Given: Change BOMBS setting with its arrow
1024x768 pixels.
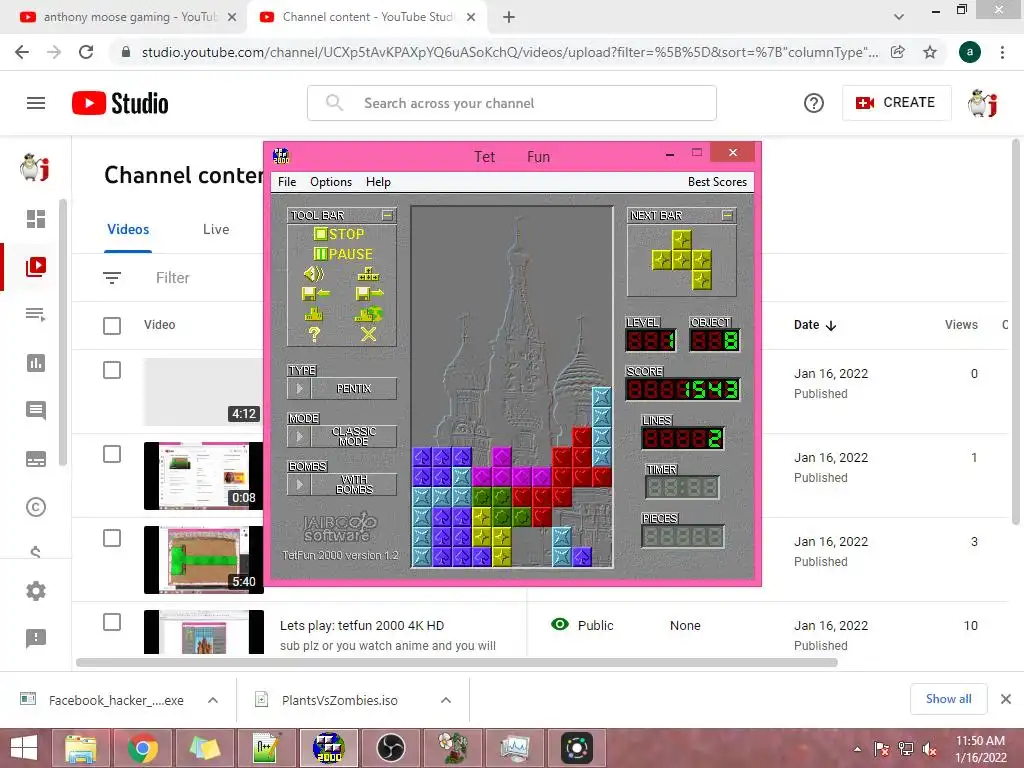Looking at the screenshot, I should 300,485.
